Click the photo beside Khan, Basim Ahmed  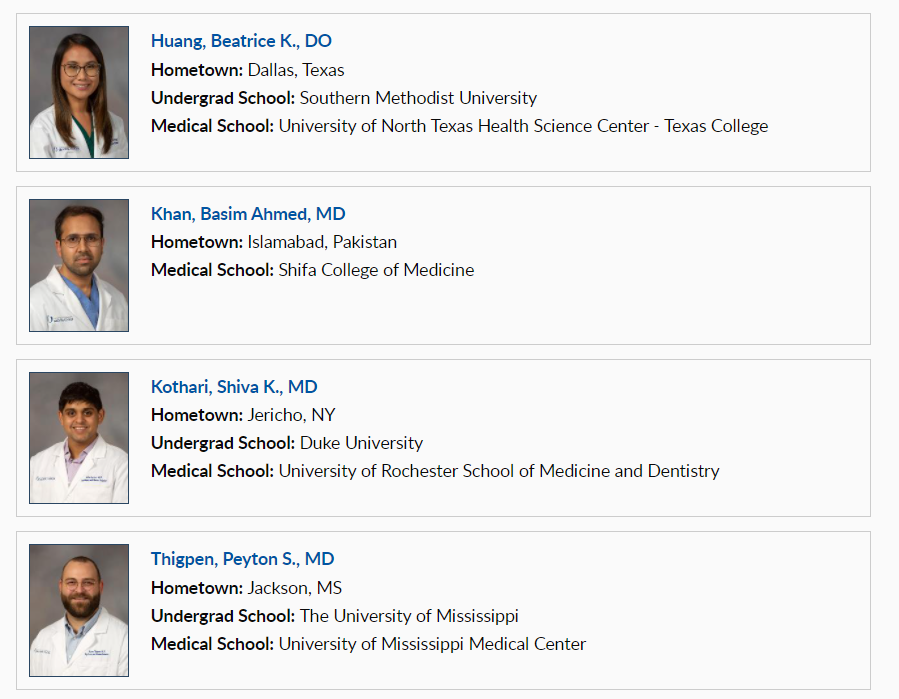[79, 265]
